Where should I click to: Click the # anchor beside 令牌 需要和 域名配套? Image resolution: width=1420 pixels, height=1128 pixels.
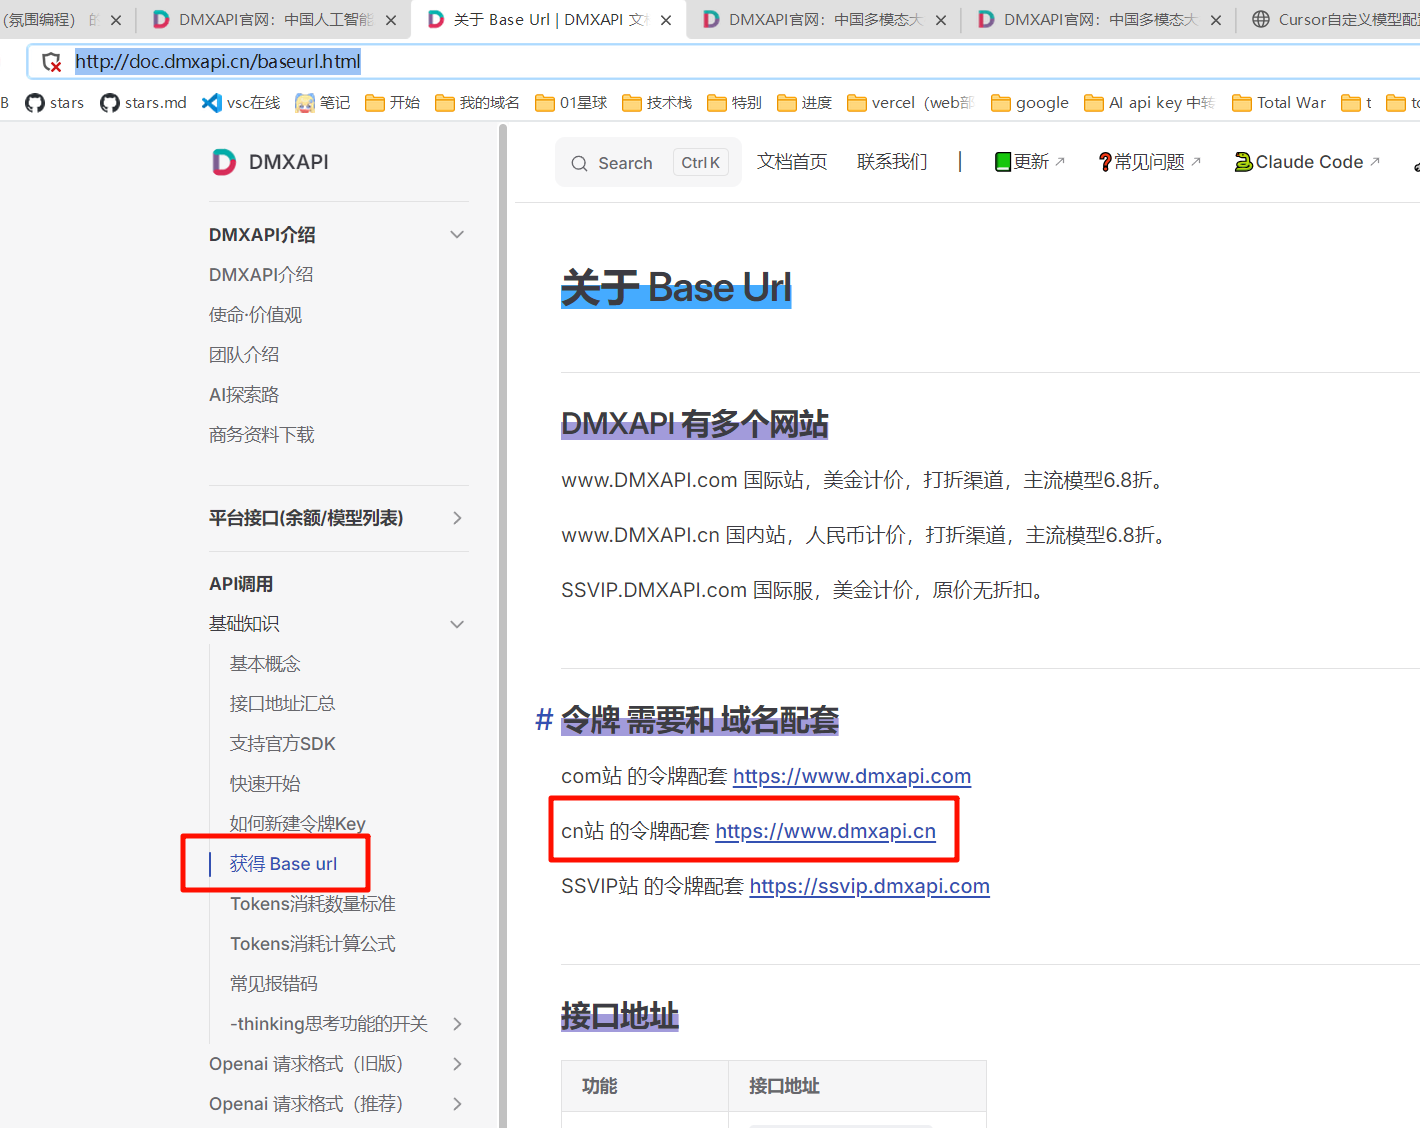click(x=544, y=719)
